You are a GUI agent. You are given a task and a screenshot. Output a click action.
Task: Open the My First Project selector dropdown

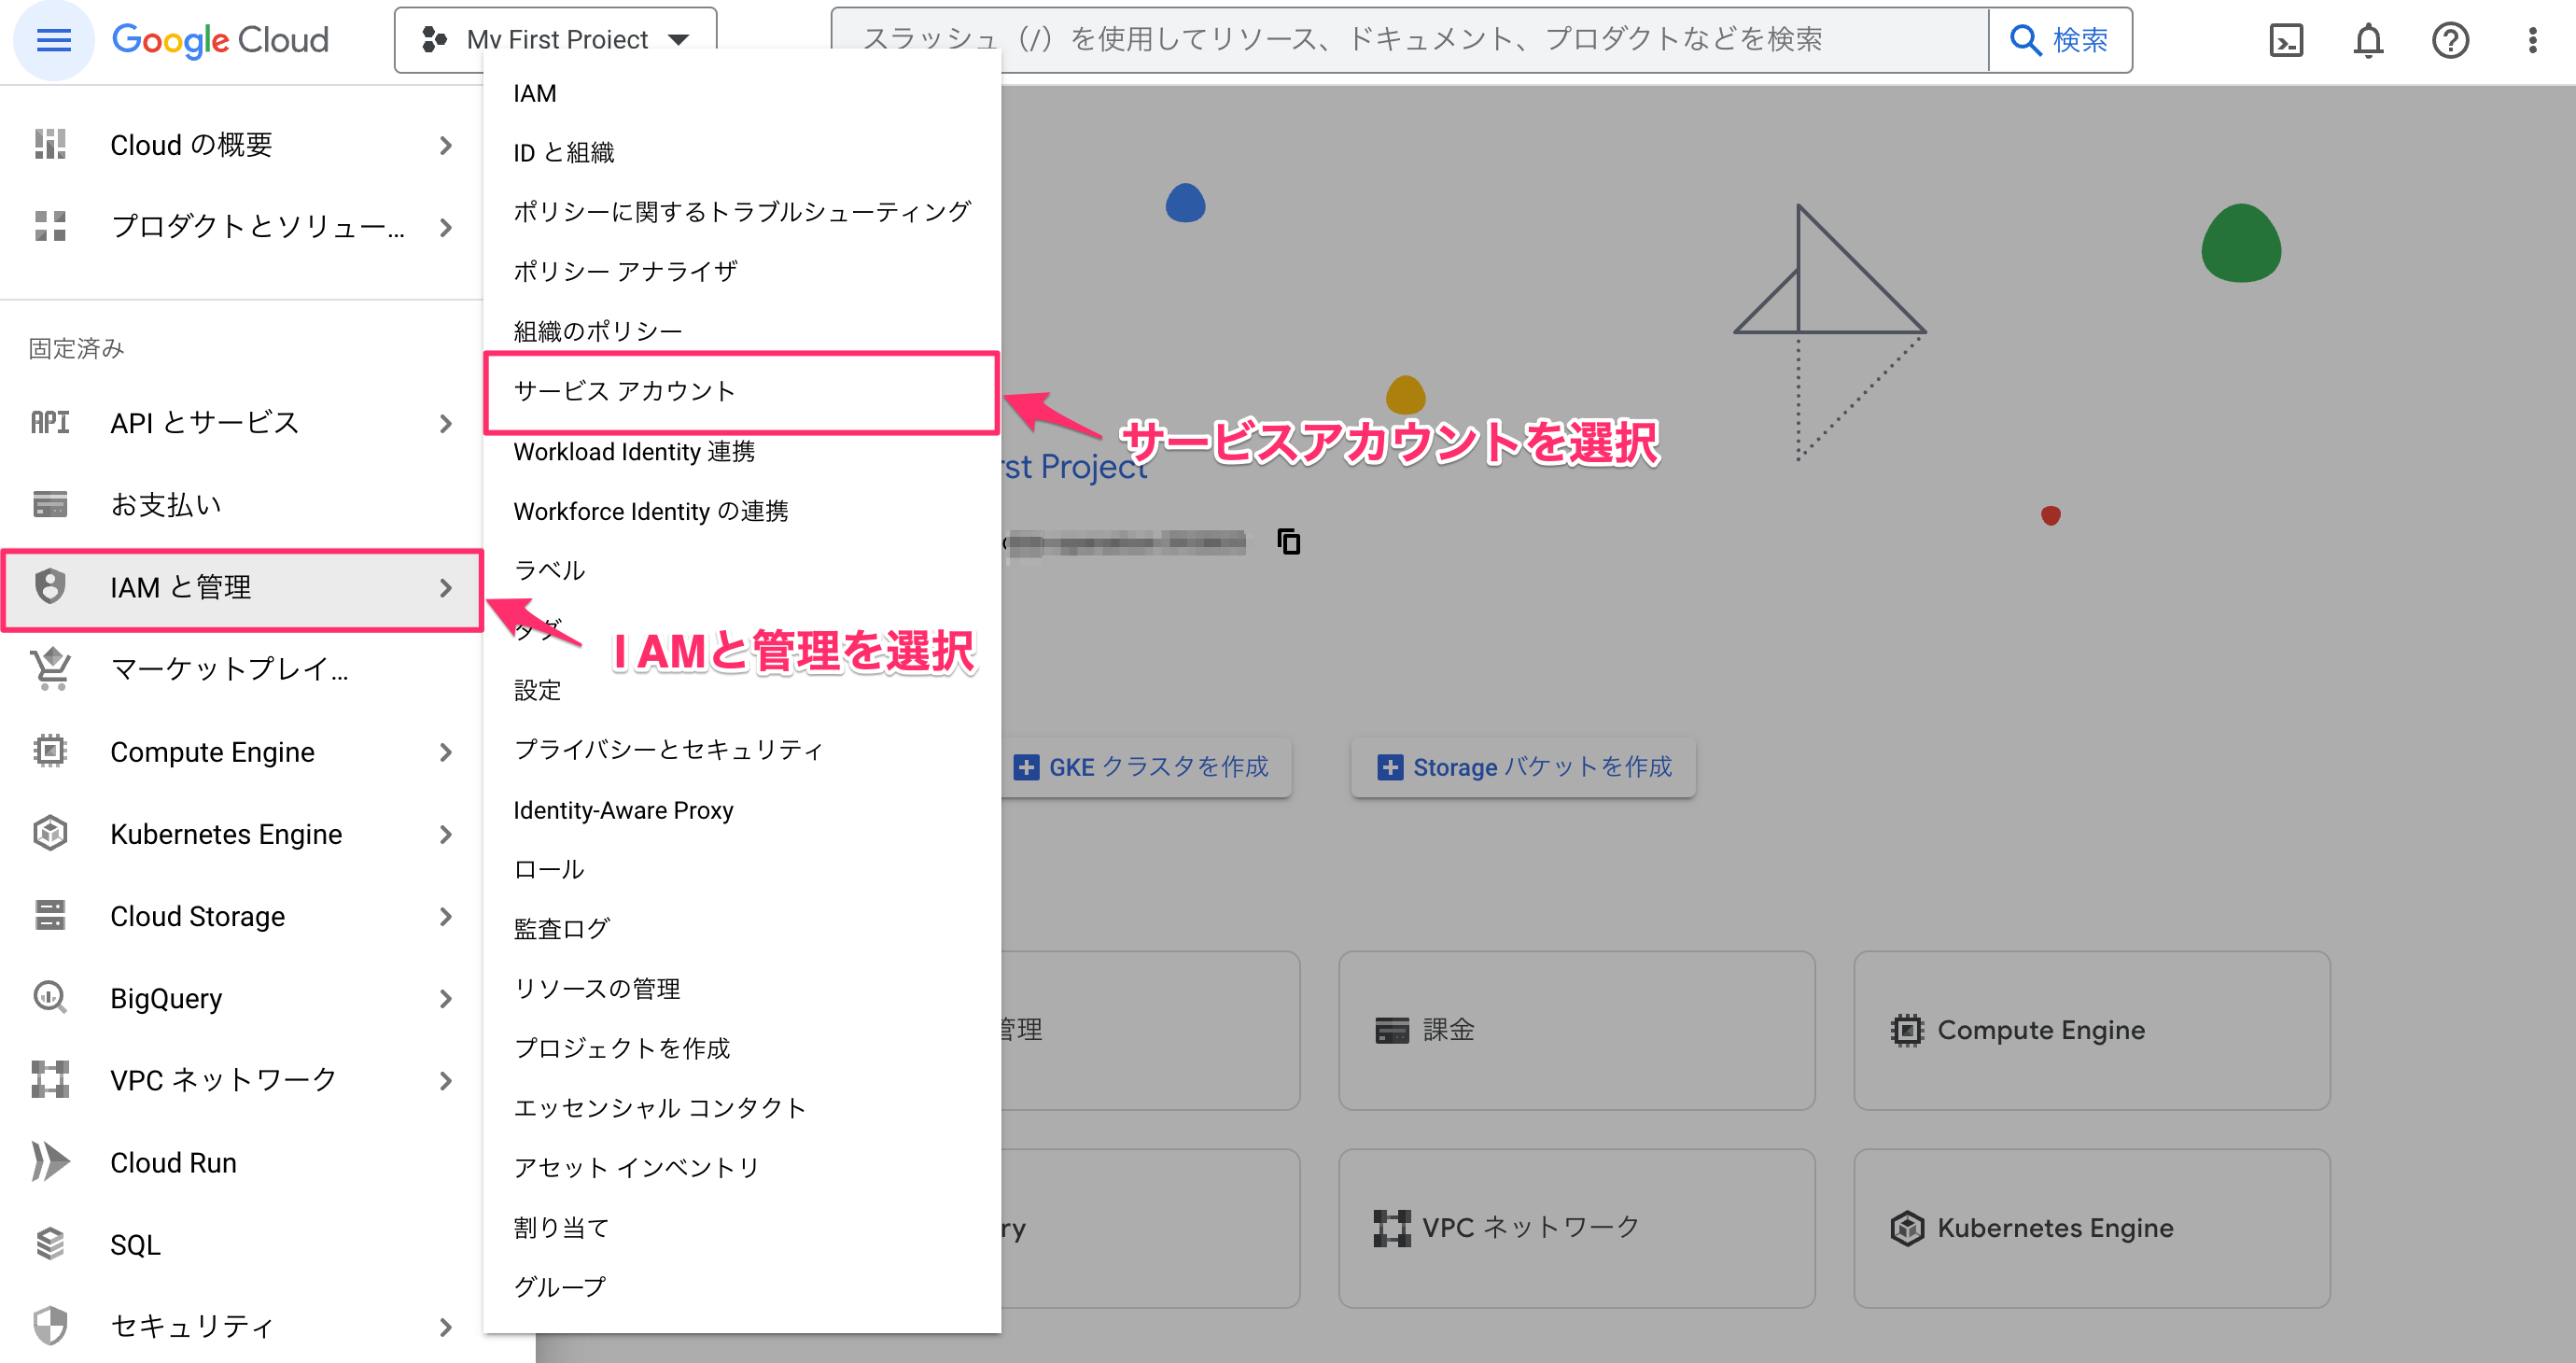pos(556,40)
